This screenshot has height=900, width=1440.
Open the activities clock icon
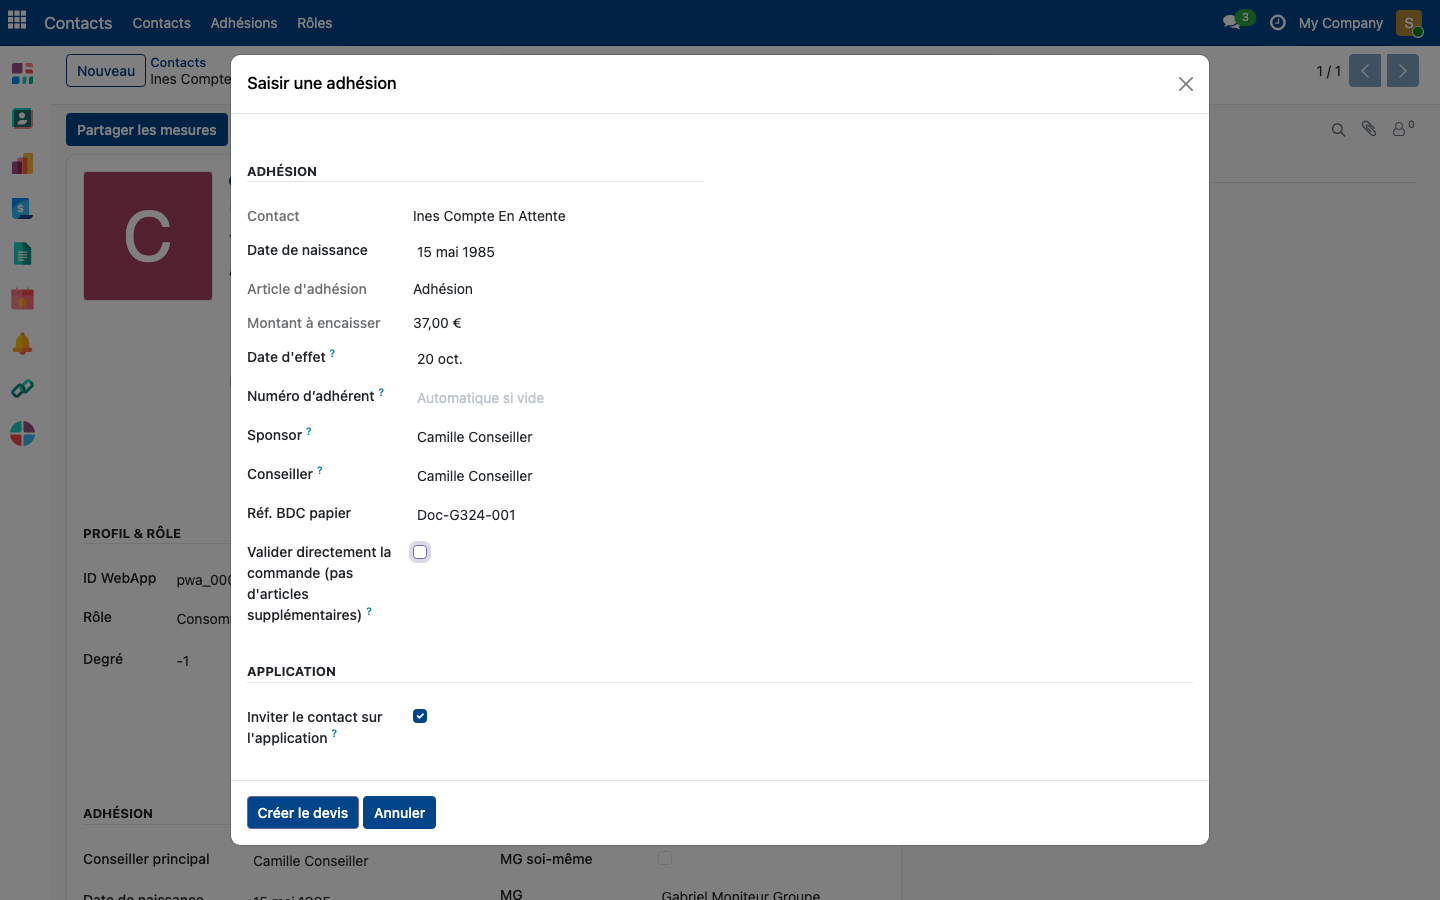pos(1277,22)
